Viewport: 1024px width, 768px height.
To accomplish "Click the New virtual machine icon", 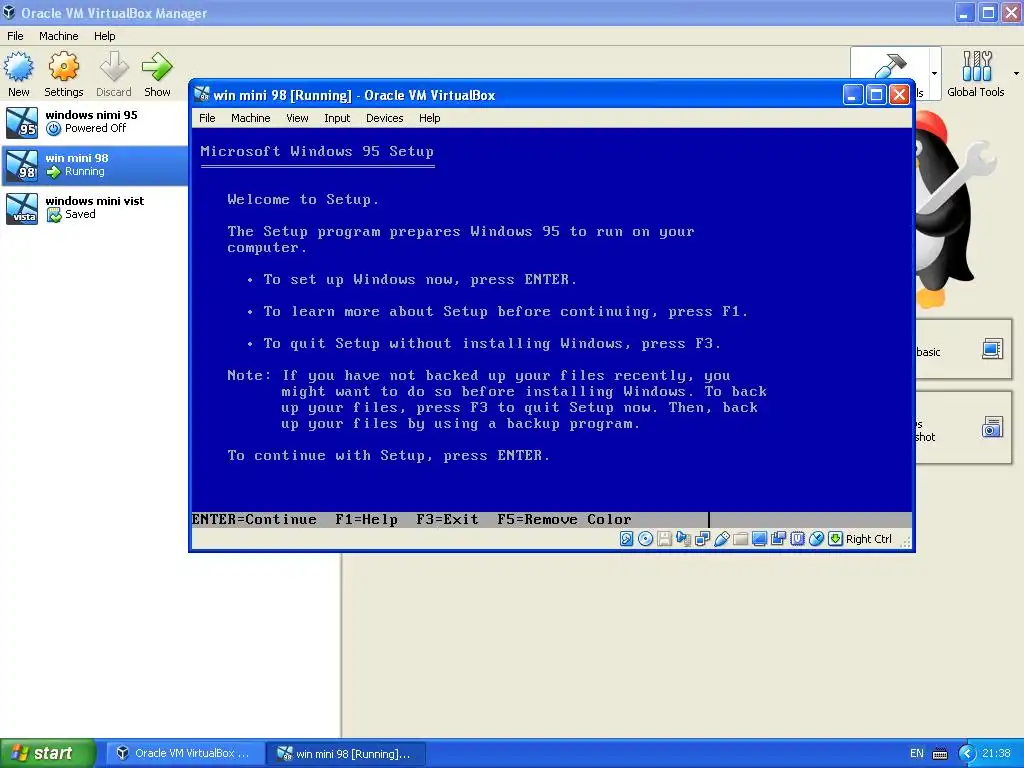I will click(x=18, y=67).
